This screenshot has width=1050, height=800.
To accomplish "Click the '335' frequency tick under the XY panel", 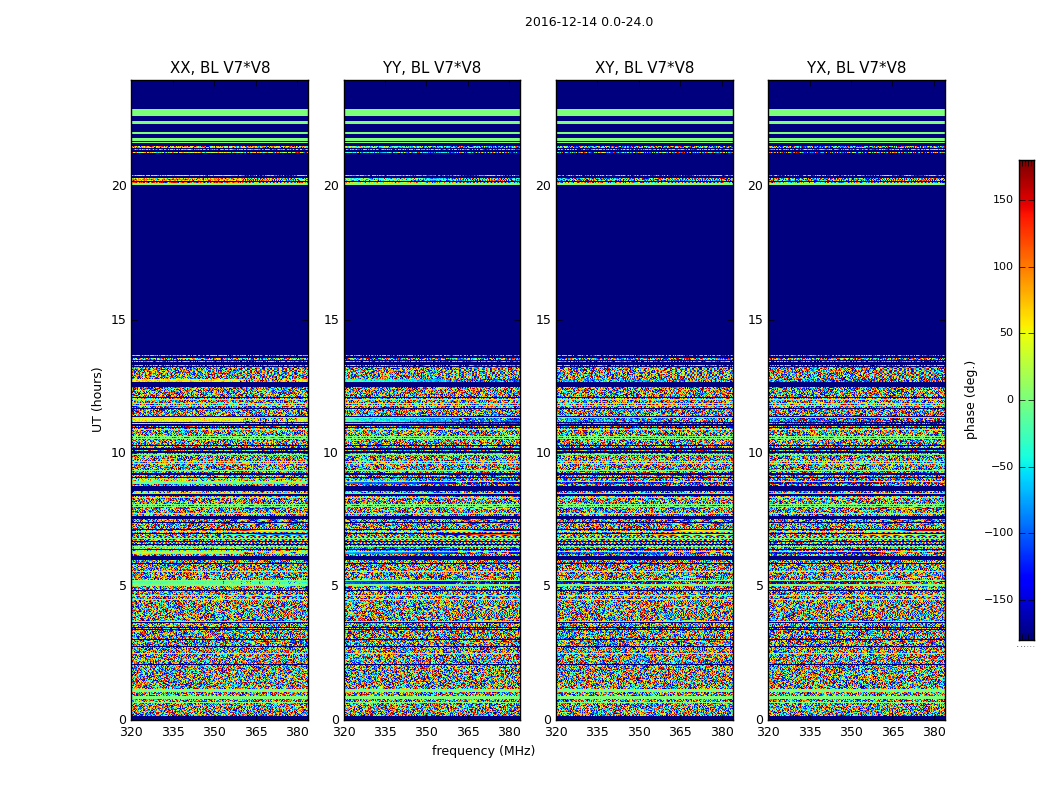I will (x=597, y=732).
